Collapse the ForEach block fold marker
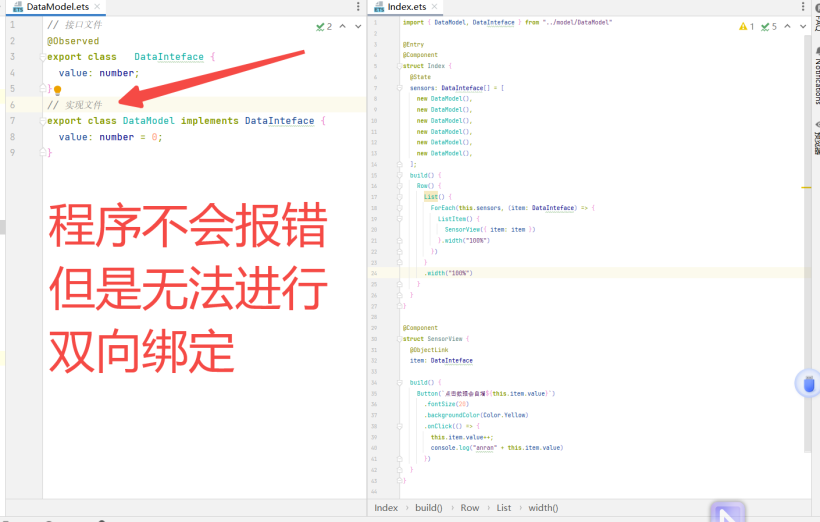This screenshot has height=522, width=820. pos(400,208)
